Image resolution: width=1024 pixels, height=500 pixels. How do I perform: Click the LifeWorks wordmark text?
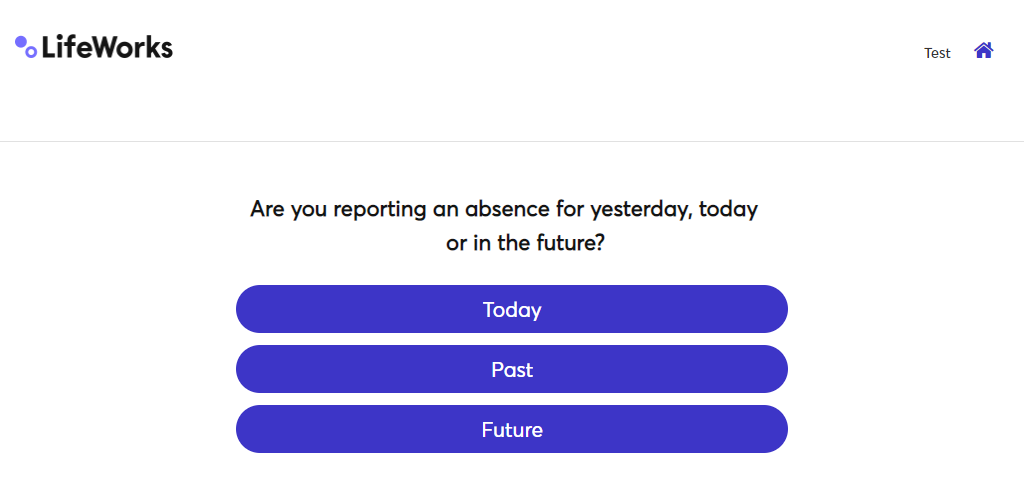107,47
